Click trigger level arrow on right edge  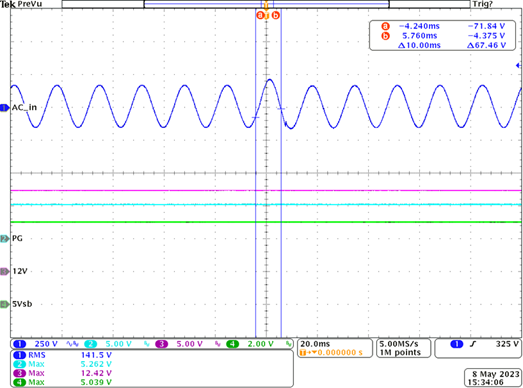[x=518, y=65]
